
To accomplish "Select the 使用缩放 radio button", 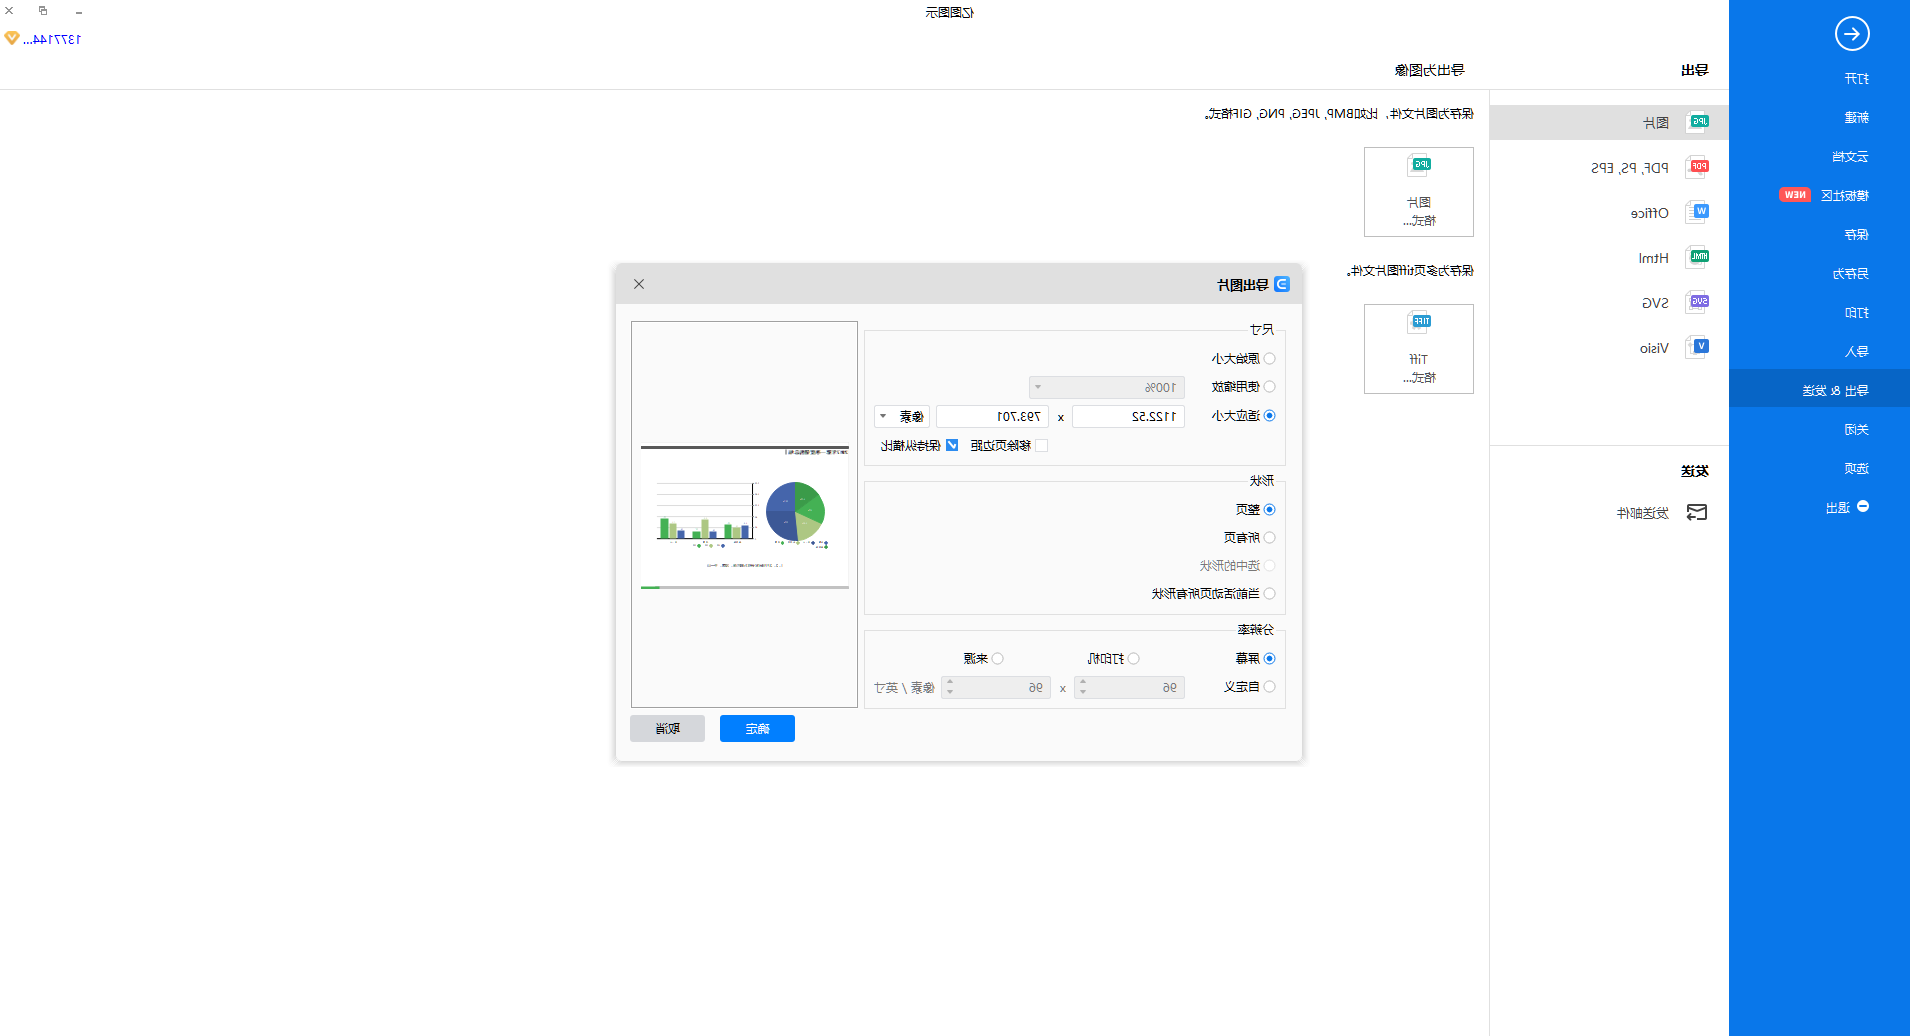I will (x=1270, y=386).
